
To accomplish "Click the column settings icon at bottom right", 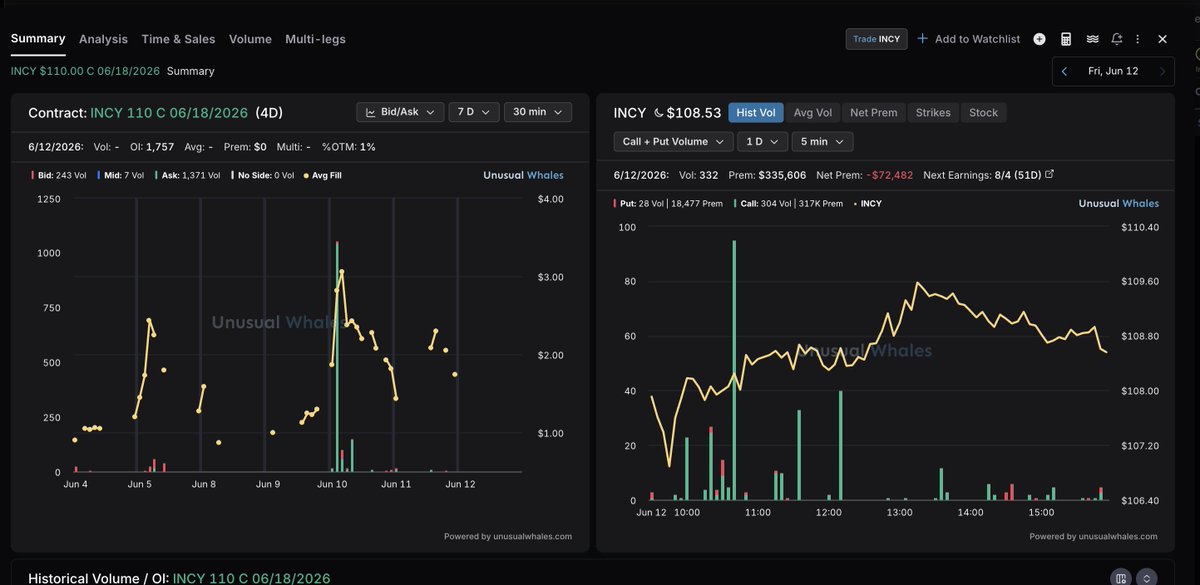I will coord(1122,578).
